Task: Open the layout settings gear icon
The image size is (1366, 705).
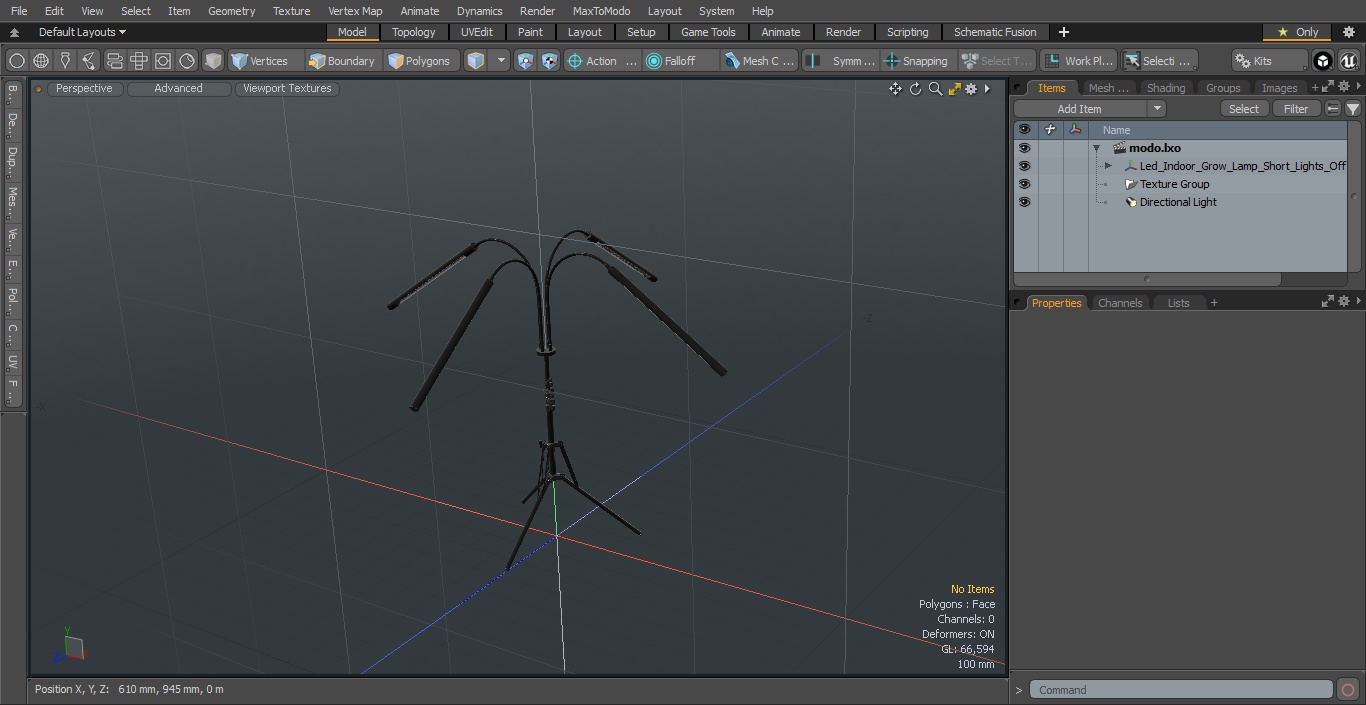Action: (1348, 32)
